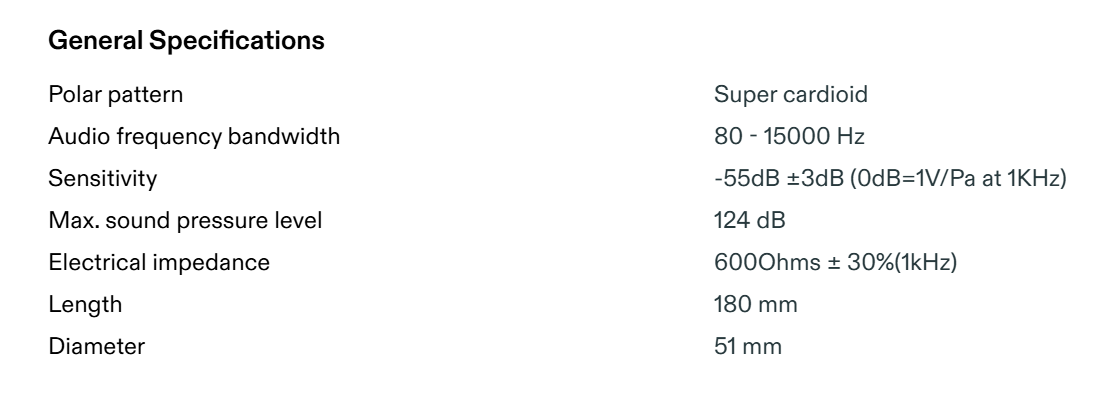Click the General Specifications heading
Viewport: 1117px width, 399px height.
[x=186, y=41]
